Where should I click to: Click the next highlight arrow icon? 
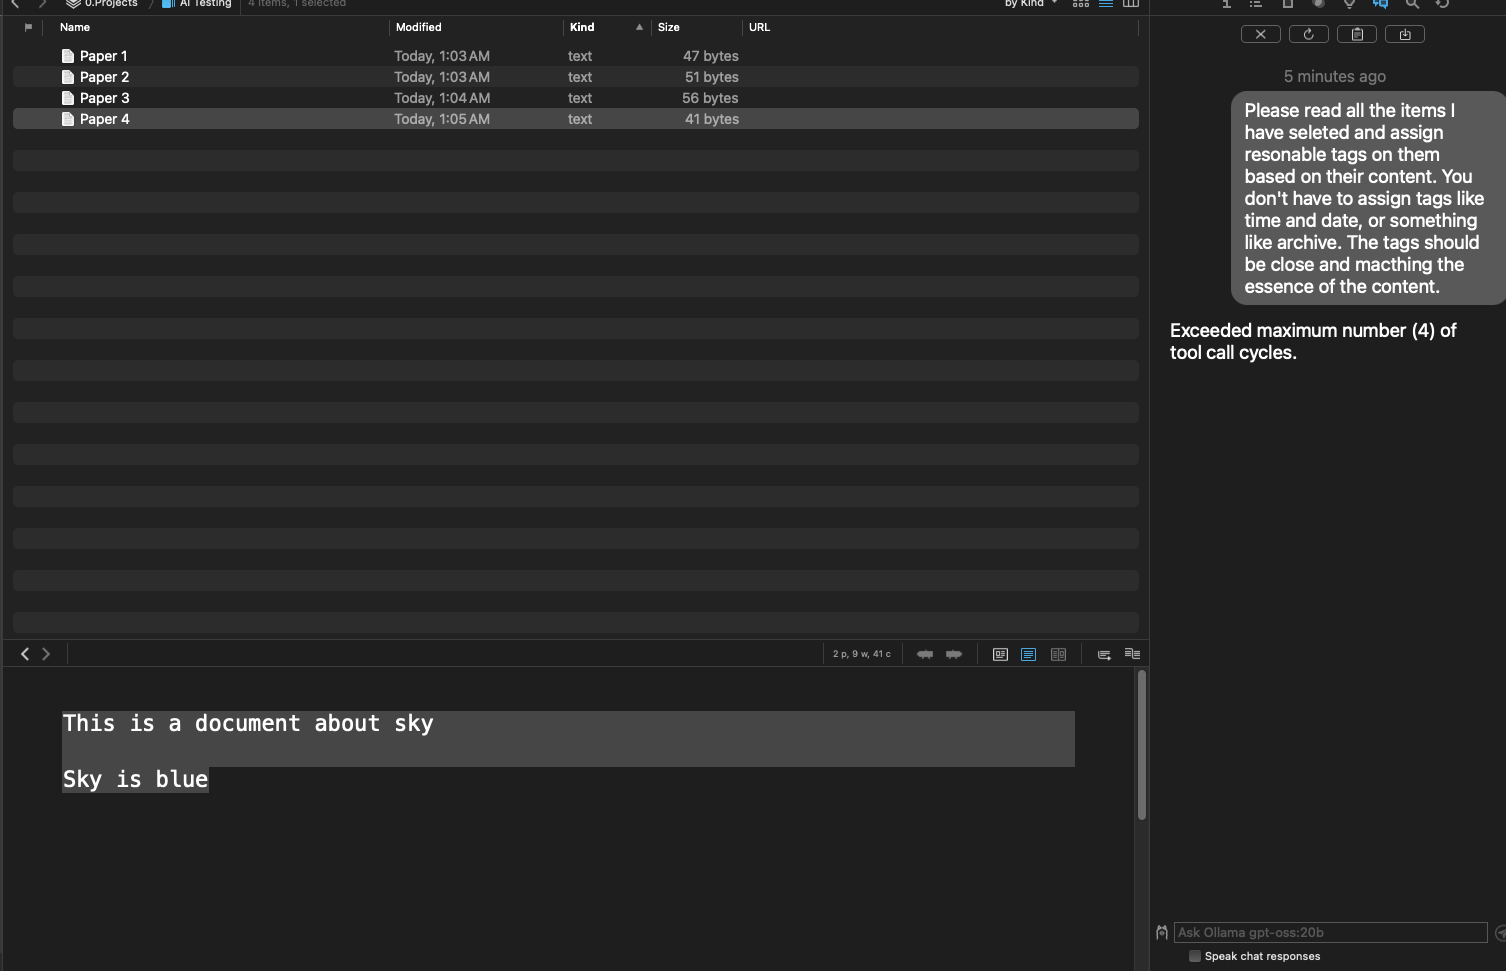pos(954,654)
